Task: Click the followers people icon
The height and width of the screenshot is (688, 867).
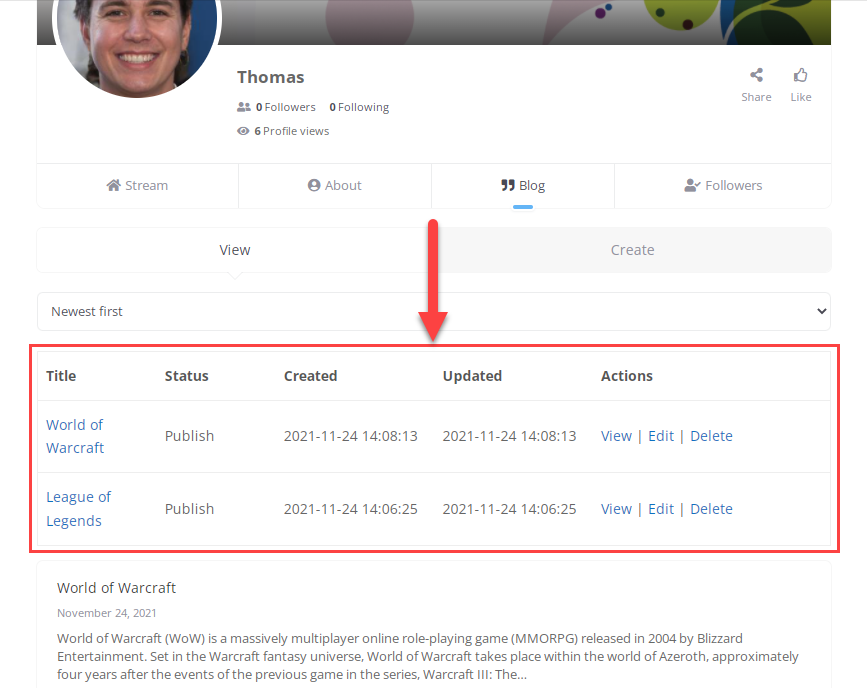Action: point(244,107)
